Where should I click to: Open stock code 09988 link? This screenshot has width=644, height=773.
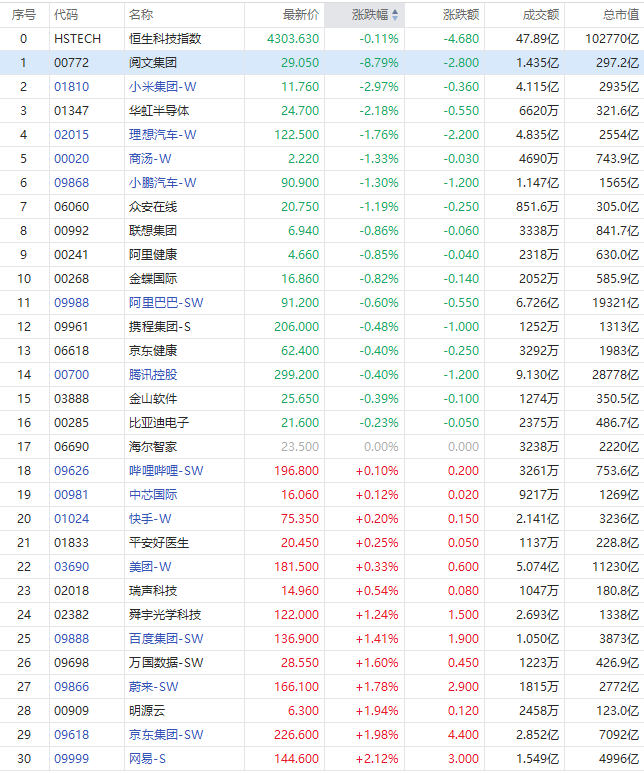[72, 303]
